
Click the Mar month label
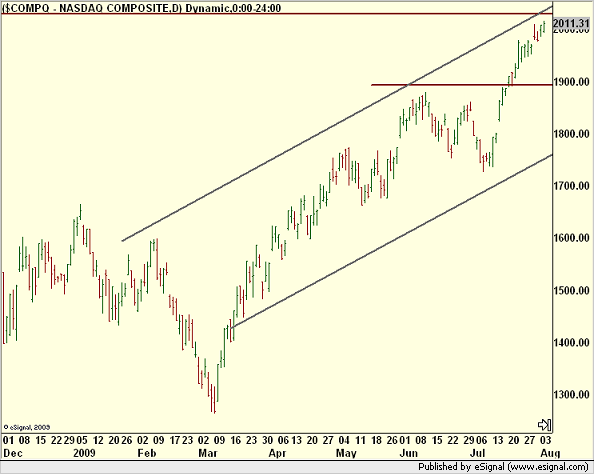(x=208, y=453)
